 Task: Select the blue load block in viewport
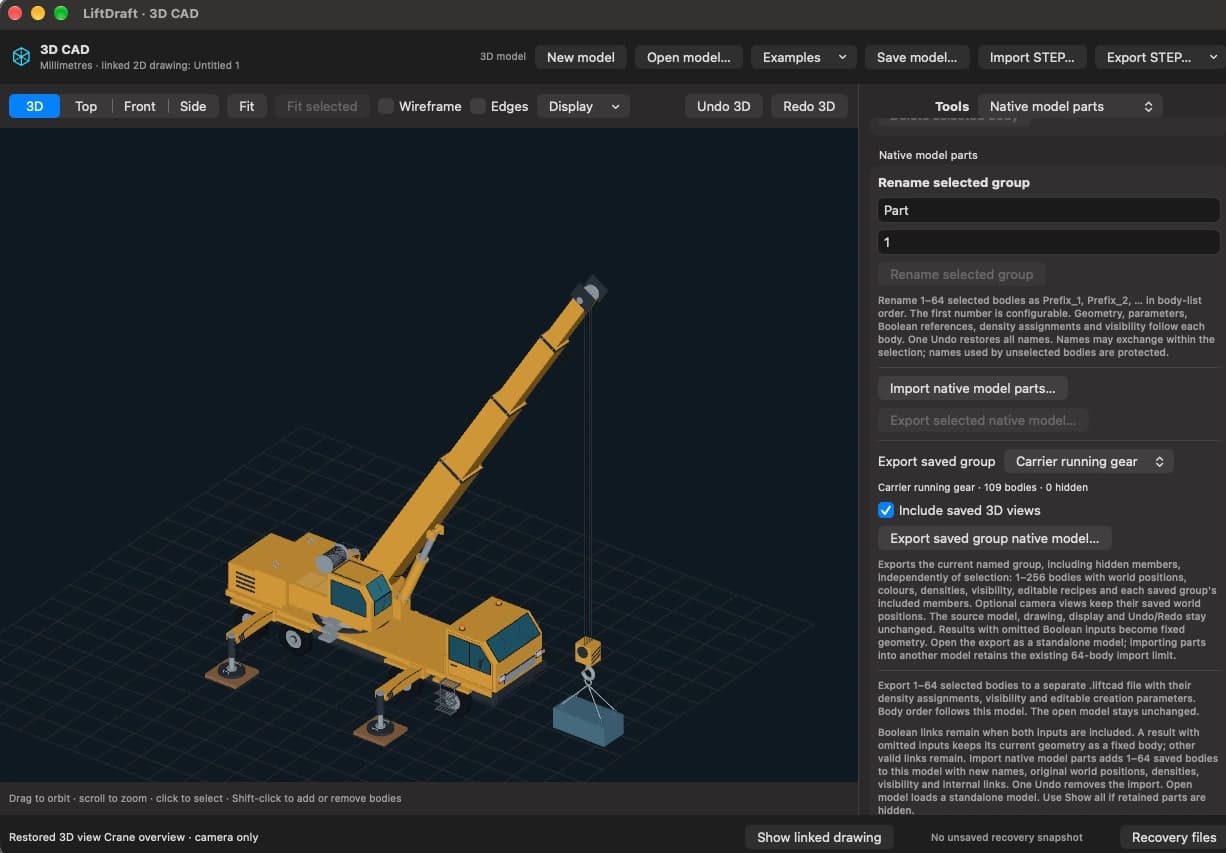(588, 721)
